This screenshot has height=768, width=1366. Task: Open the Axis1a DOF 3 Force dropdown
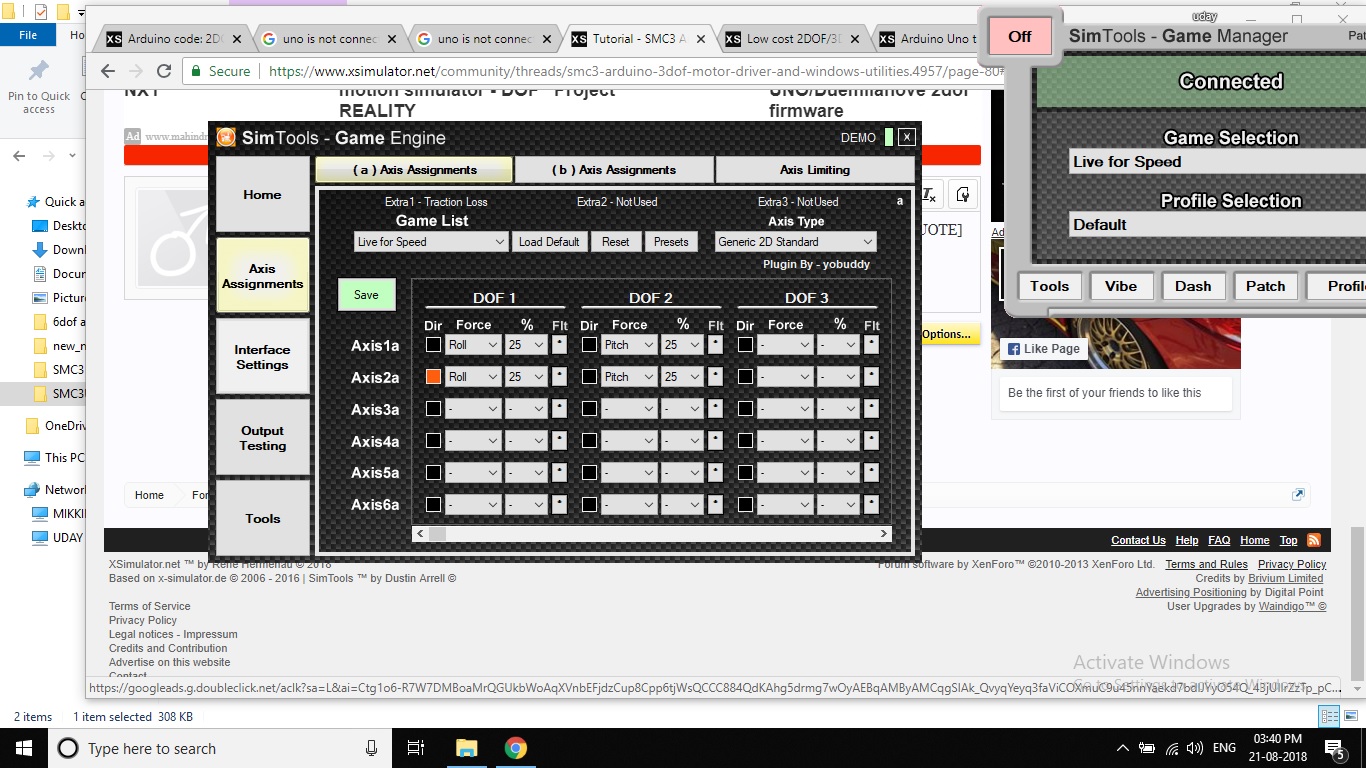785,345
